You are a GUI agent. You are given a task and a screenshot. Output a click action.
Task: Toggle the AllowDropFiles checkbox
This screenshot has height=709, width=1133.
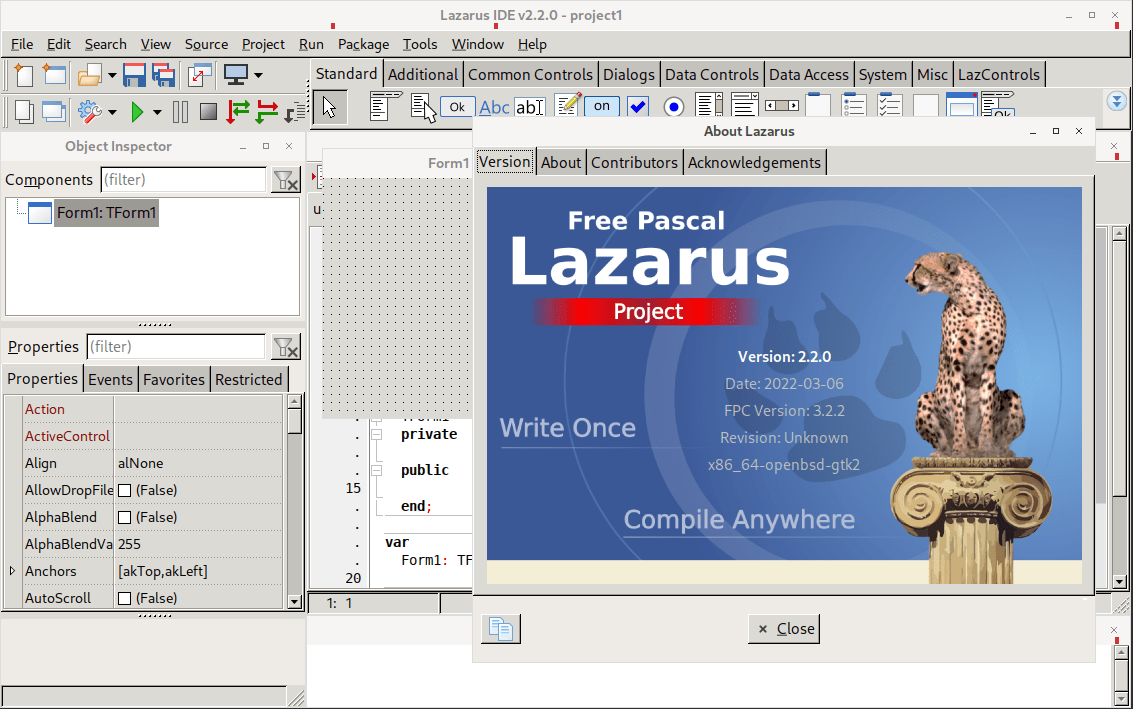[125, 491]
